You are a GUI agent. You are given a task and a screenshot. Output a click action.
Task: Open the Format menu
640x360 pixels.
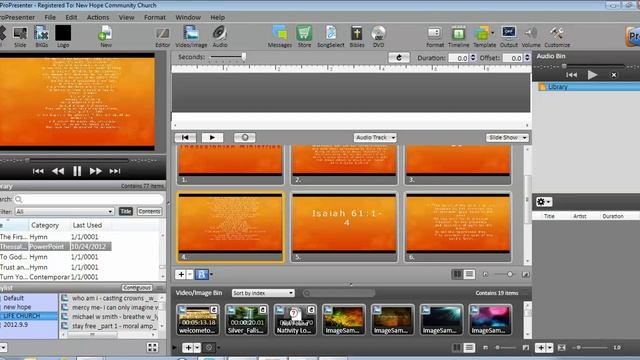(x=155, y=17)
